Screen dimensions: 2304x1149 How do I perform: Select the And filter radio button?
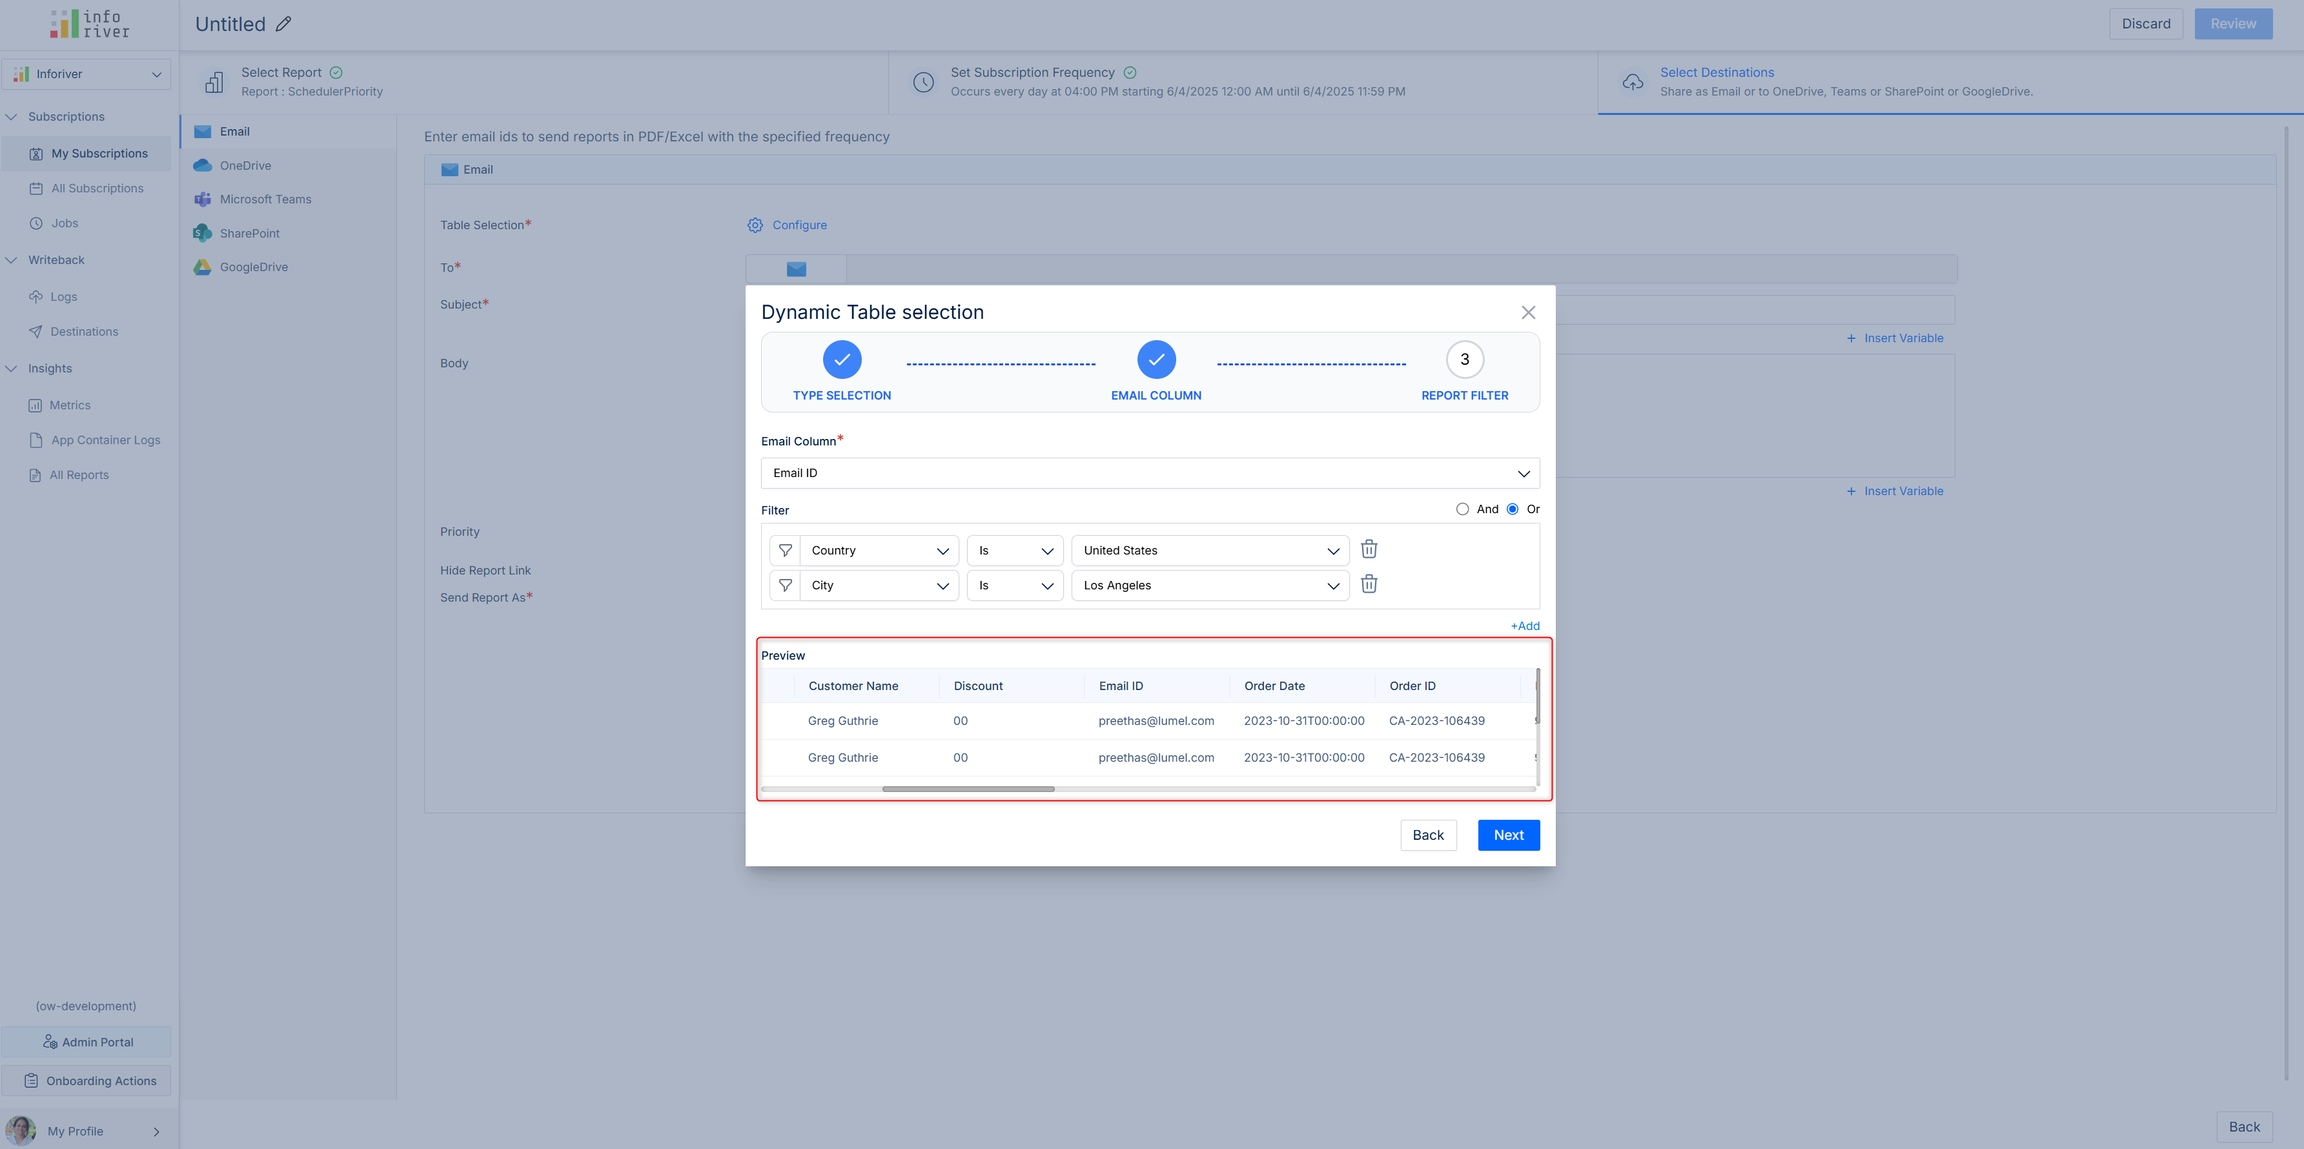click(1462, 509)
